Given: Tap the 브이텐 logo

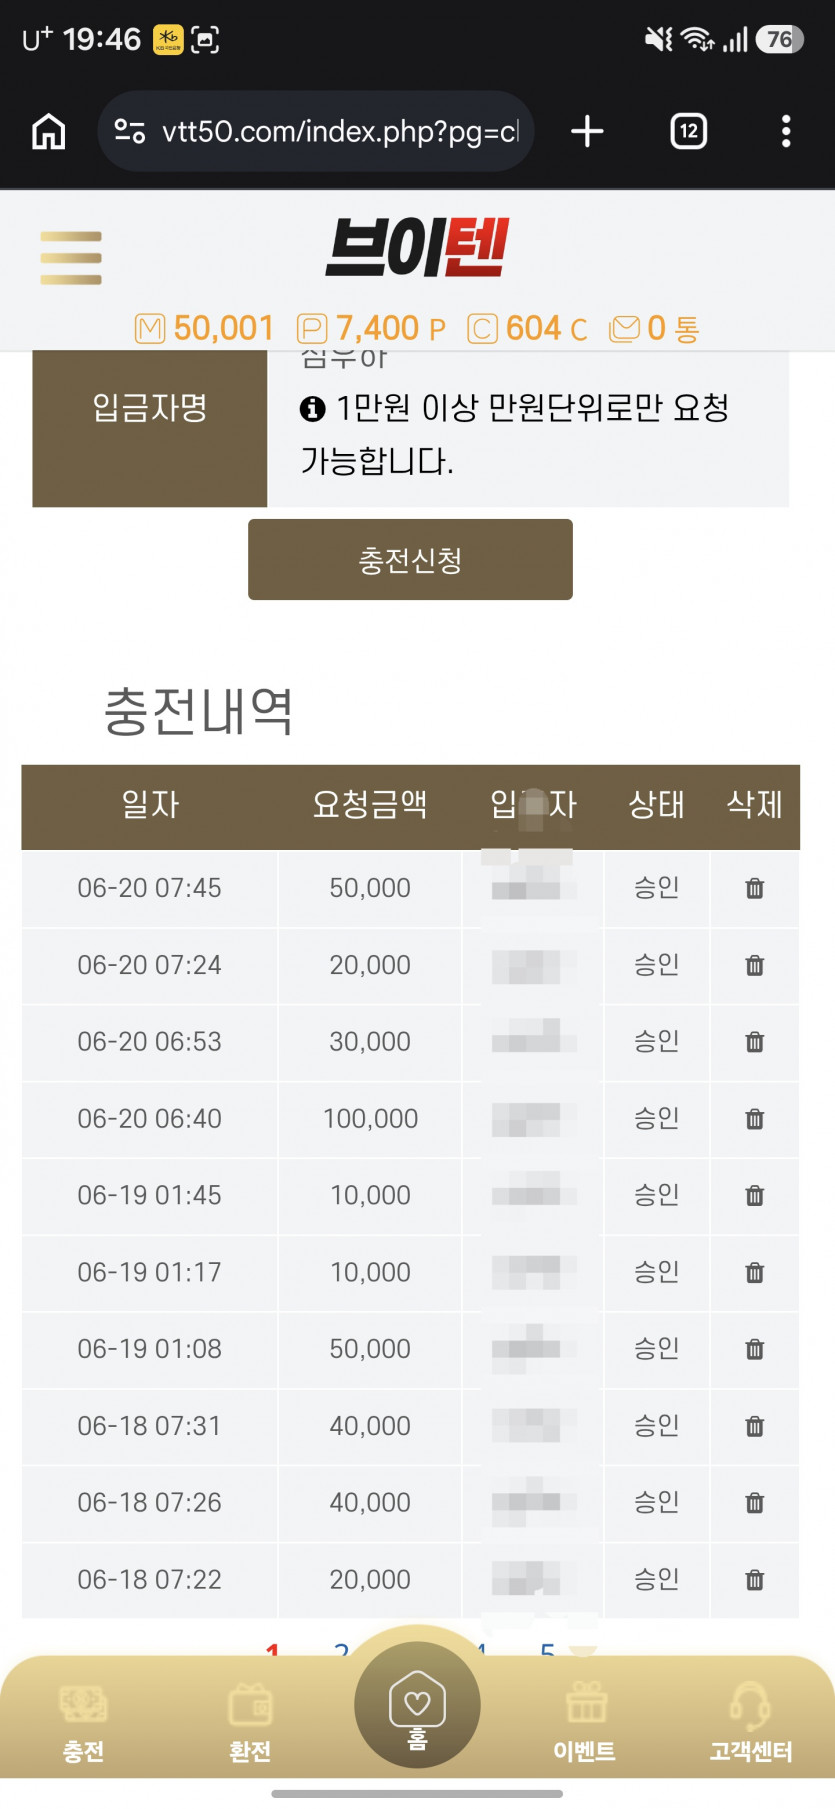Looking at the screenshot, I should click(x=417, y=248).
